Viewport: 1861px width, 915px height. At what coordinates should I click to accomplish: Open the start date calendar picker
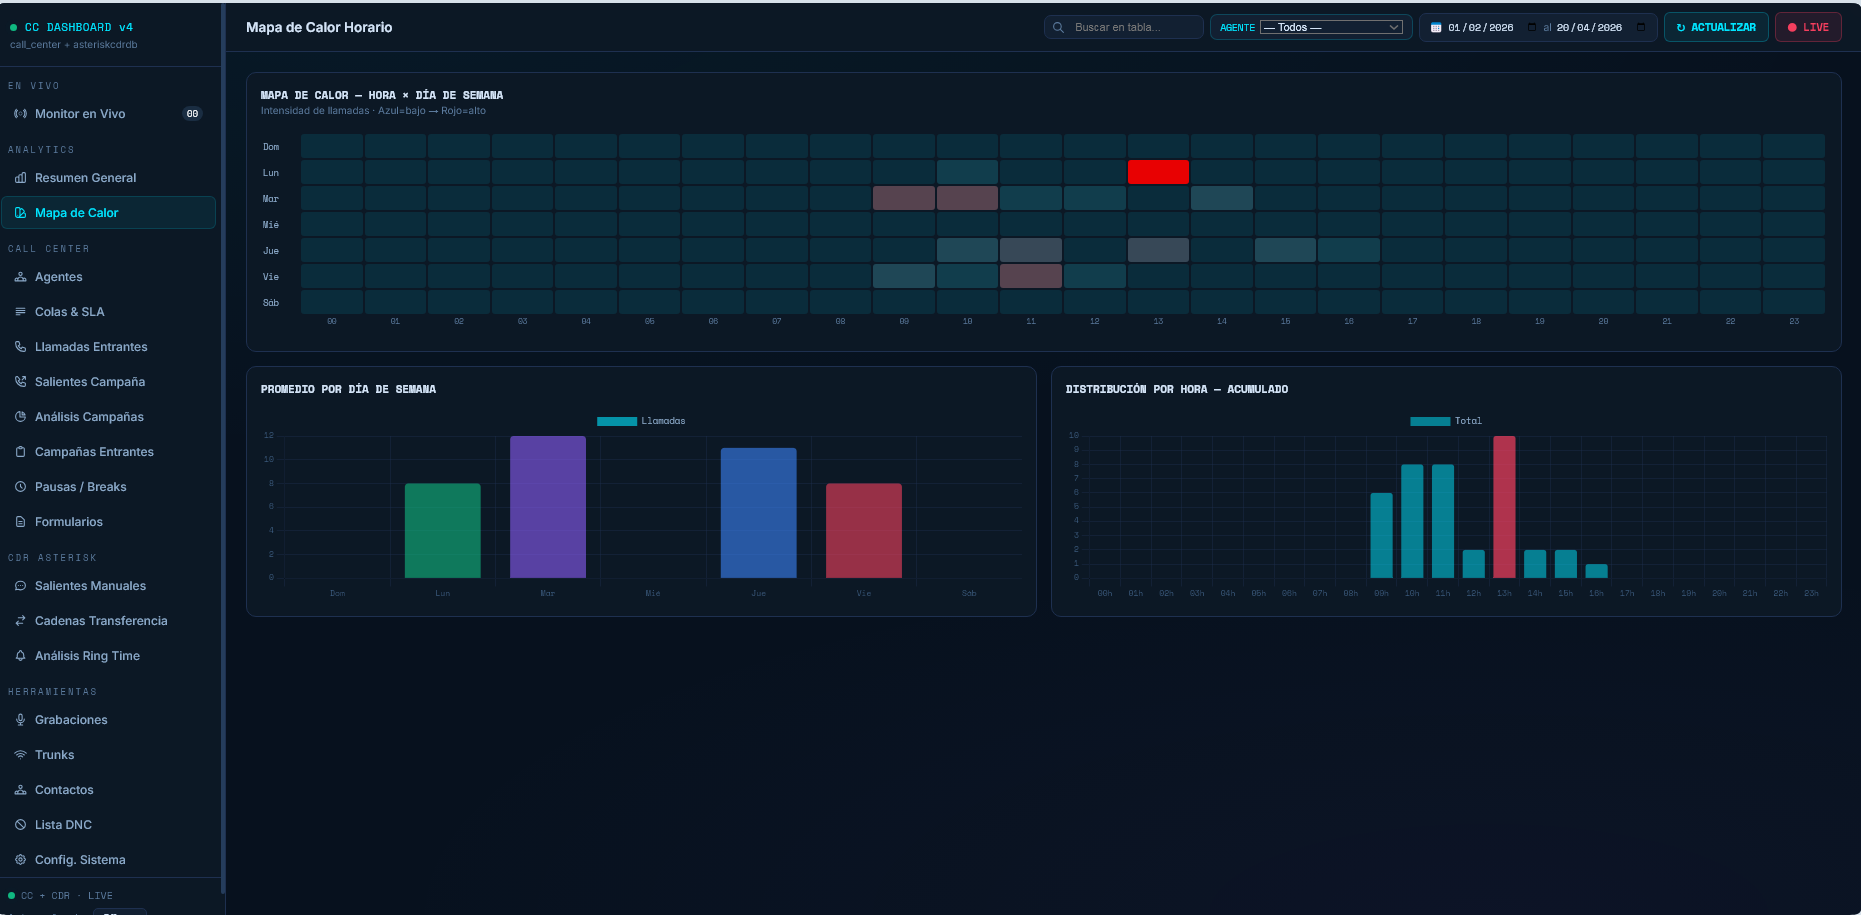click(x=1532, y=28)
